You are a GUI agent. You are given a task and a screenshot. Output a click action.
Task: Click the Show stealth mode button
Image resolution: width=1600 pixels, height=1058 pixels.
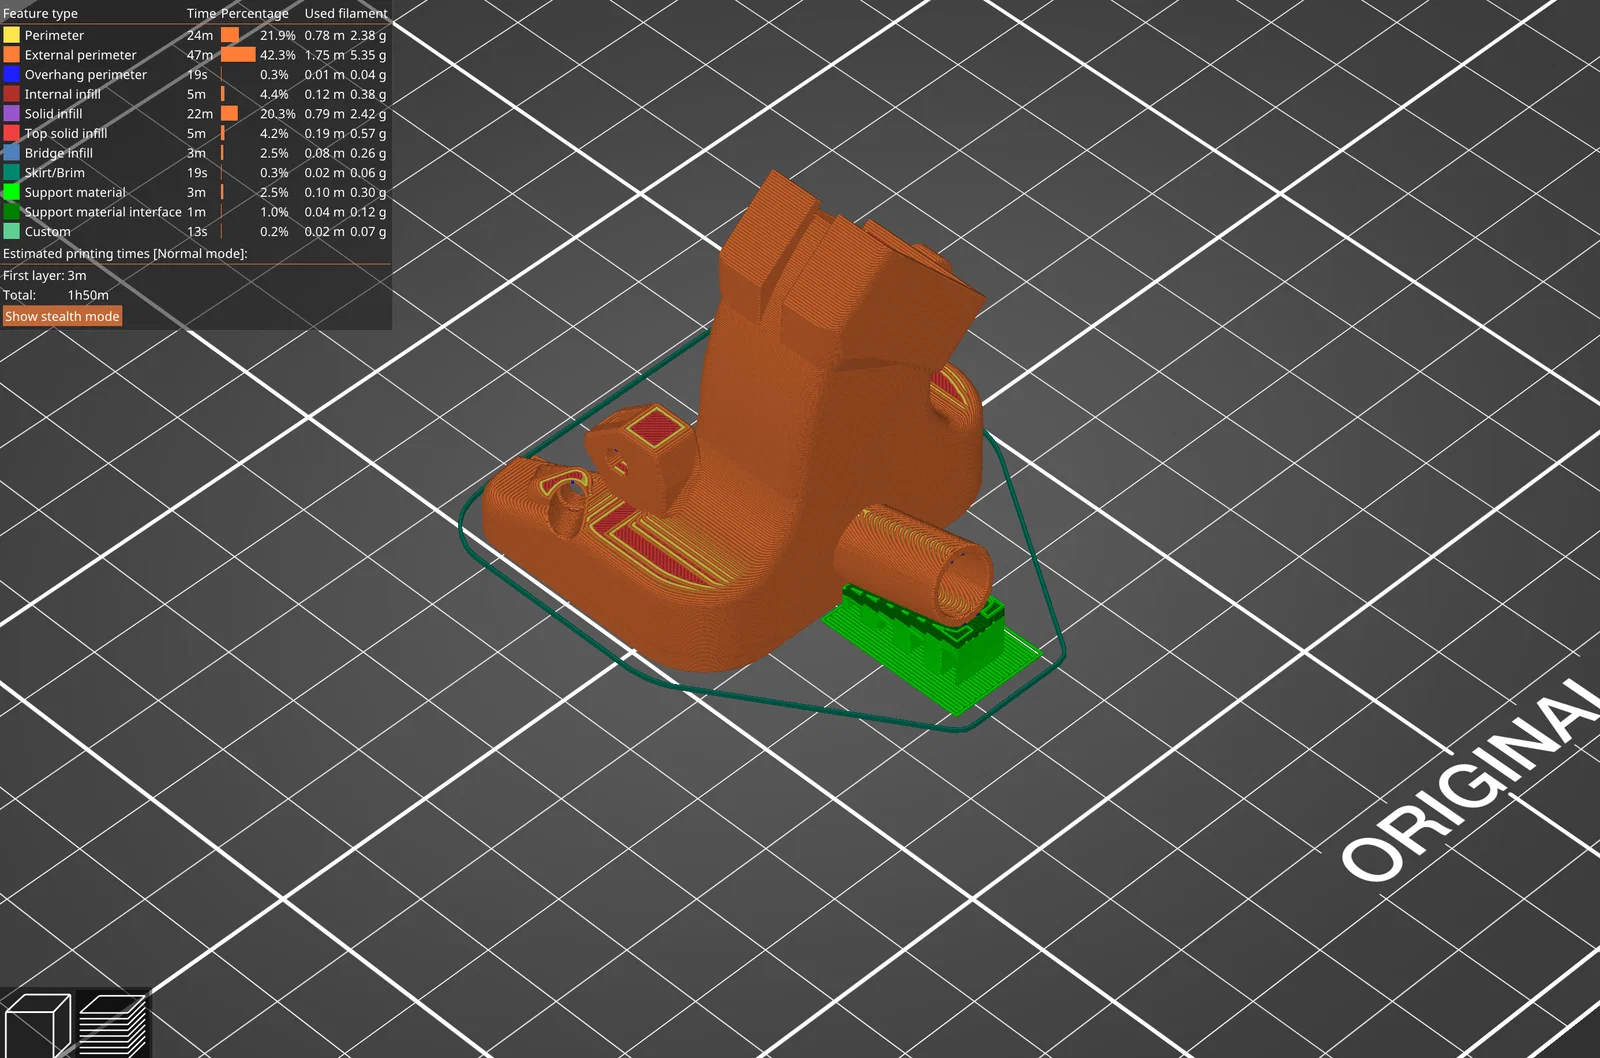pos(62,316)
